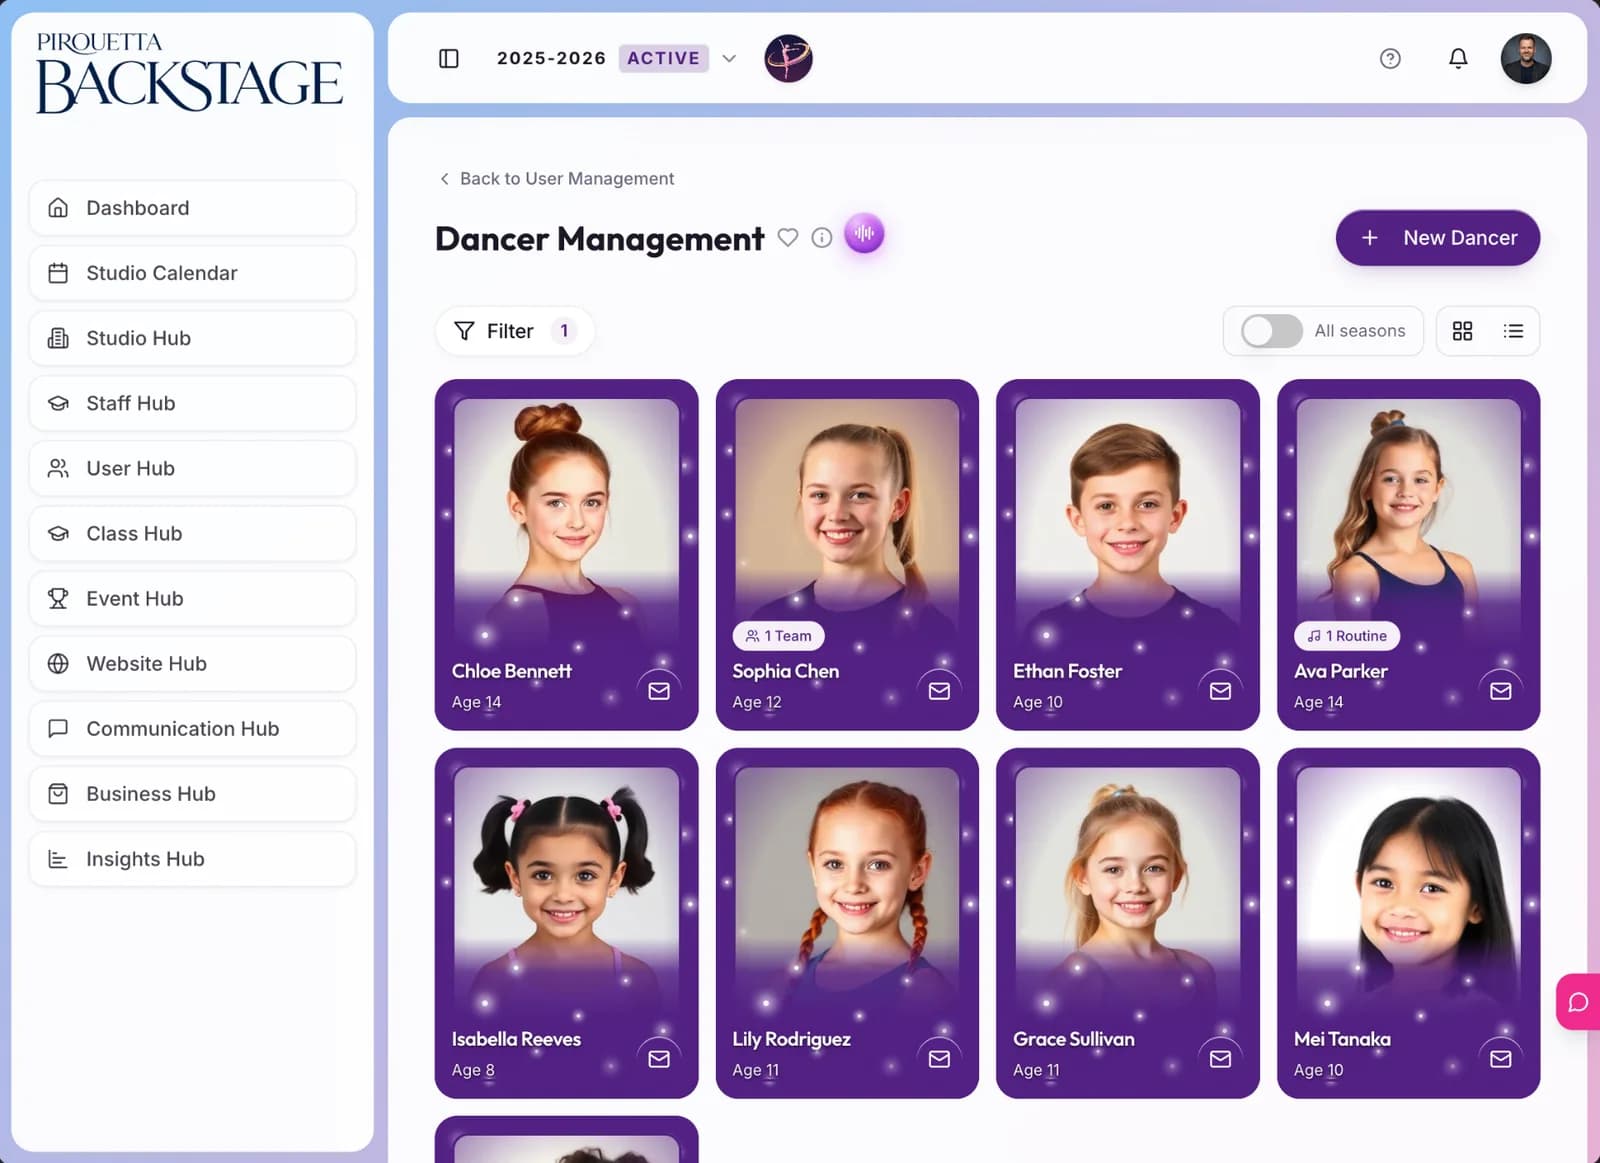This screenshot has width=1600, height=1163.
Task: Click the studio dancer logo icon
Action: (788, 58)
